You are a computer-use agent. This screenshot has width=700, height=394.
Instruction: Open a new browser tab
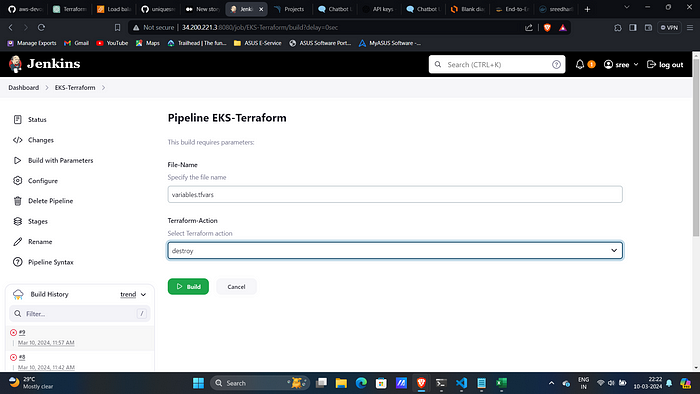[588, 9]
